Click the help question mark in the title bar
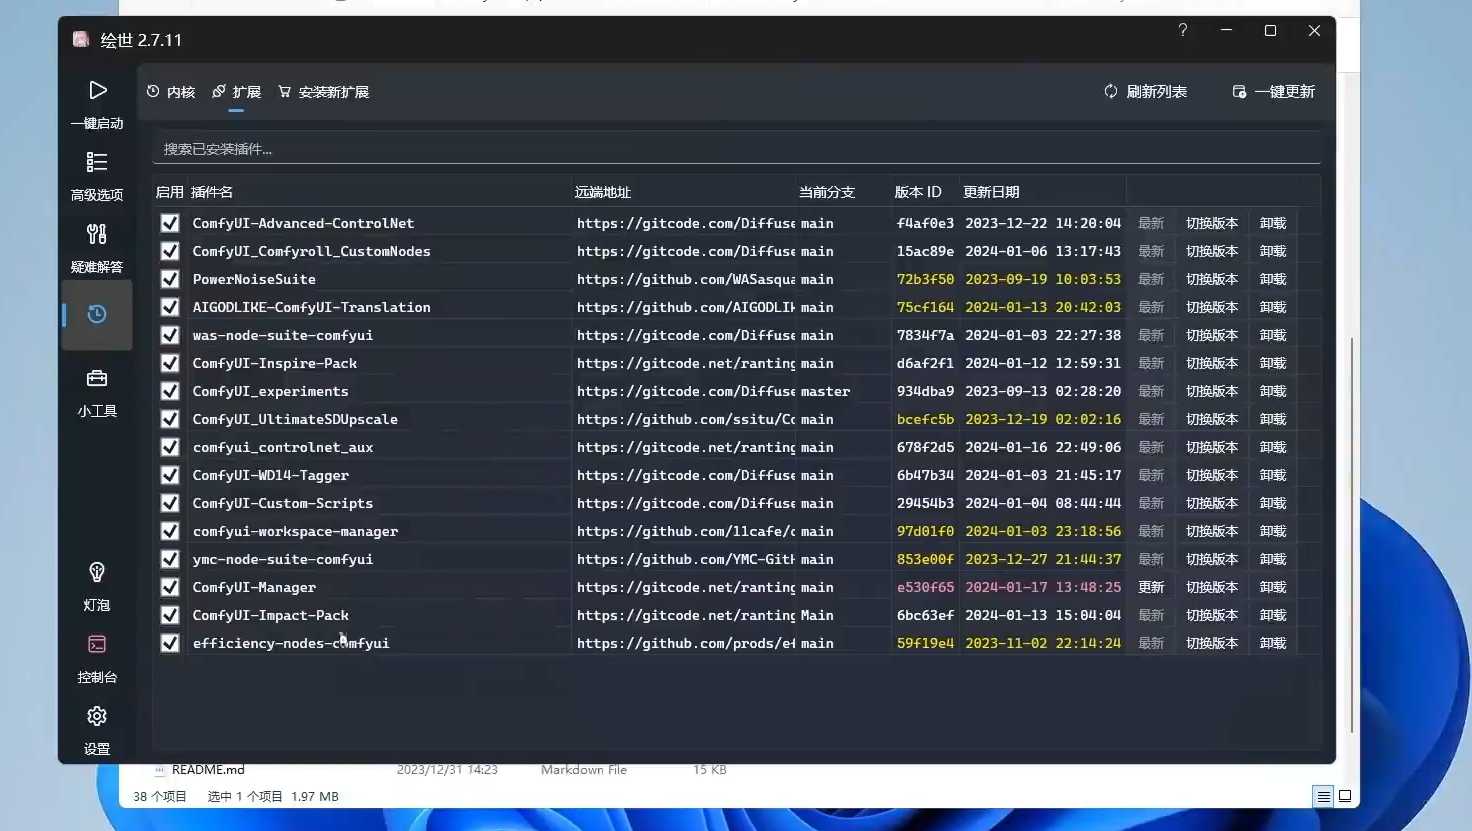 pyautogui.click(x=1183, y=30)
